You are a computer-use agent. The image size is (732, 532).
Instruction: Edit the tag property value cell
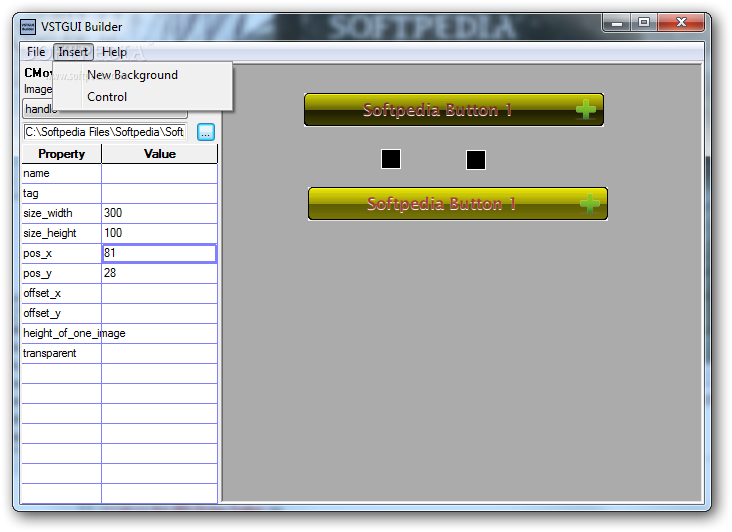point(159,194)
